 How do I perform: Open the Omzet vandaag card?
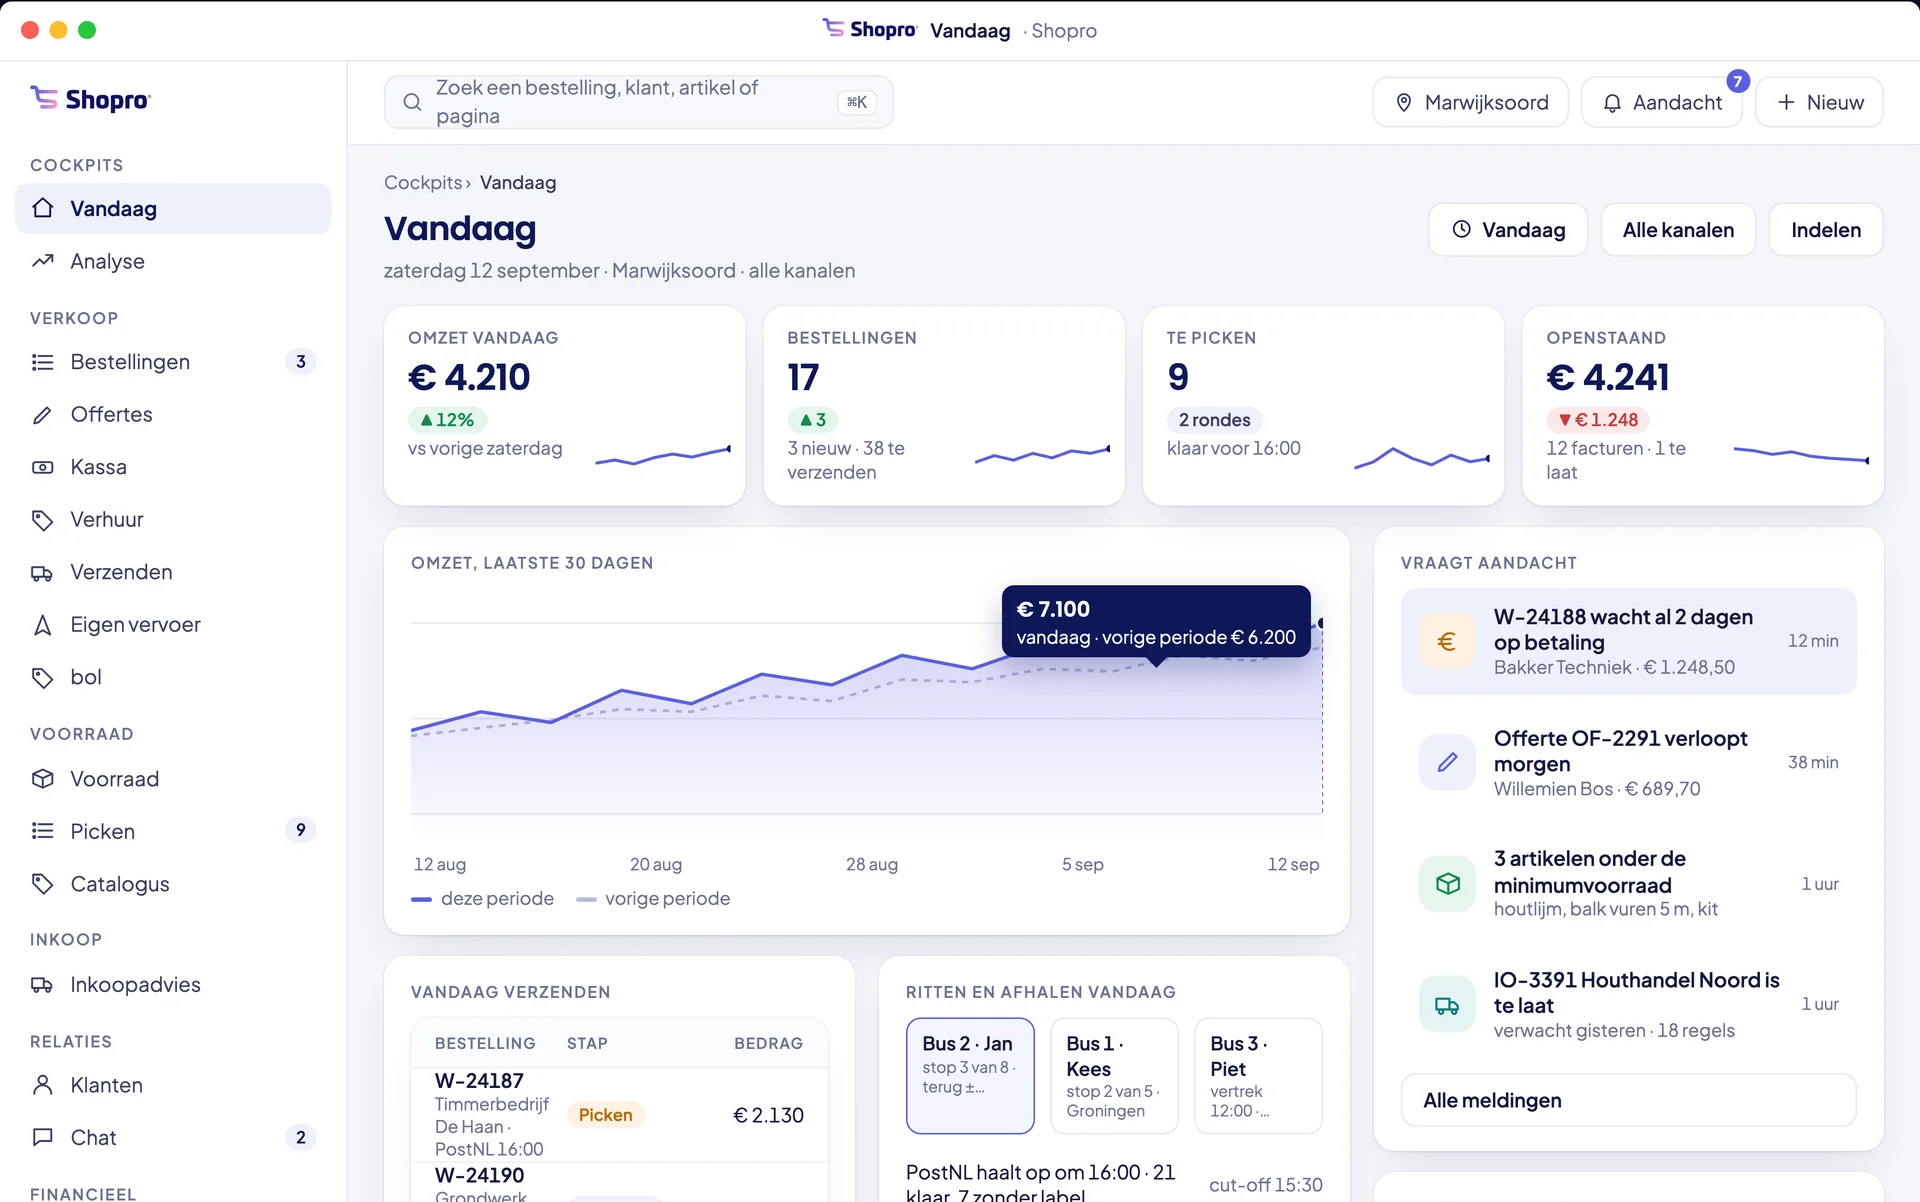pyautogui.click(x=564, y=406)
